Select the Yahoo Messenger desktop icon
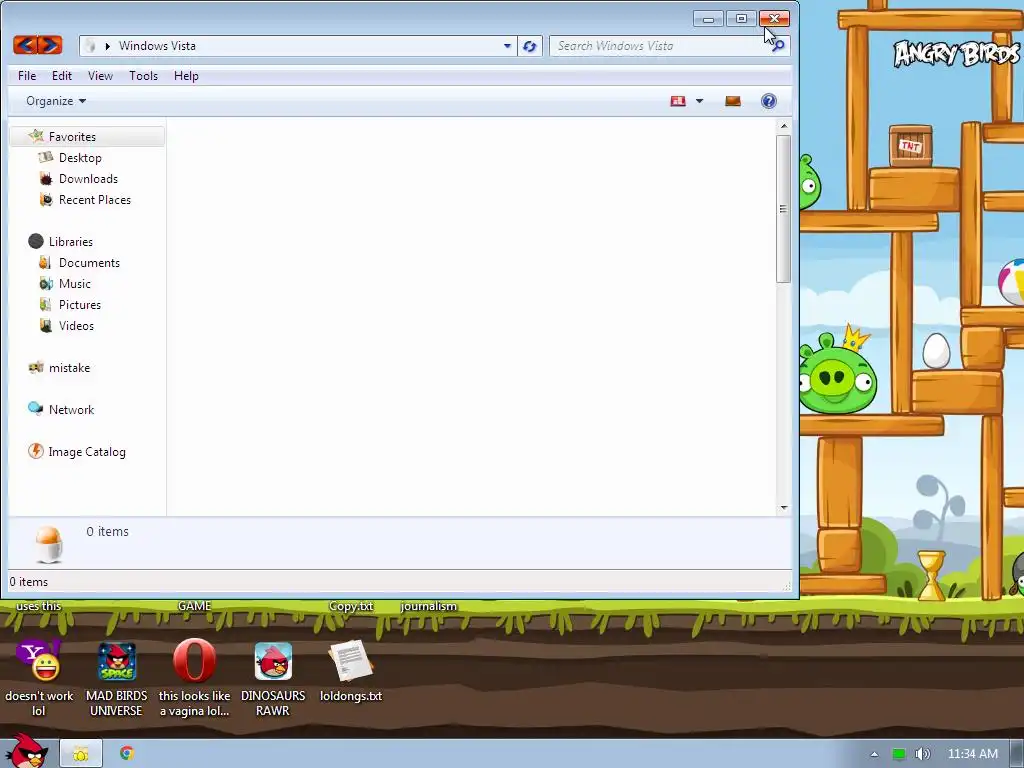Viewport: 1024px width, 768px height. 39,661
